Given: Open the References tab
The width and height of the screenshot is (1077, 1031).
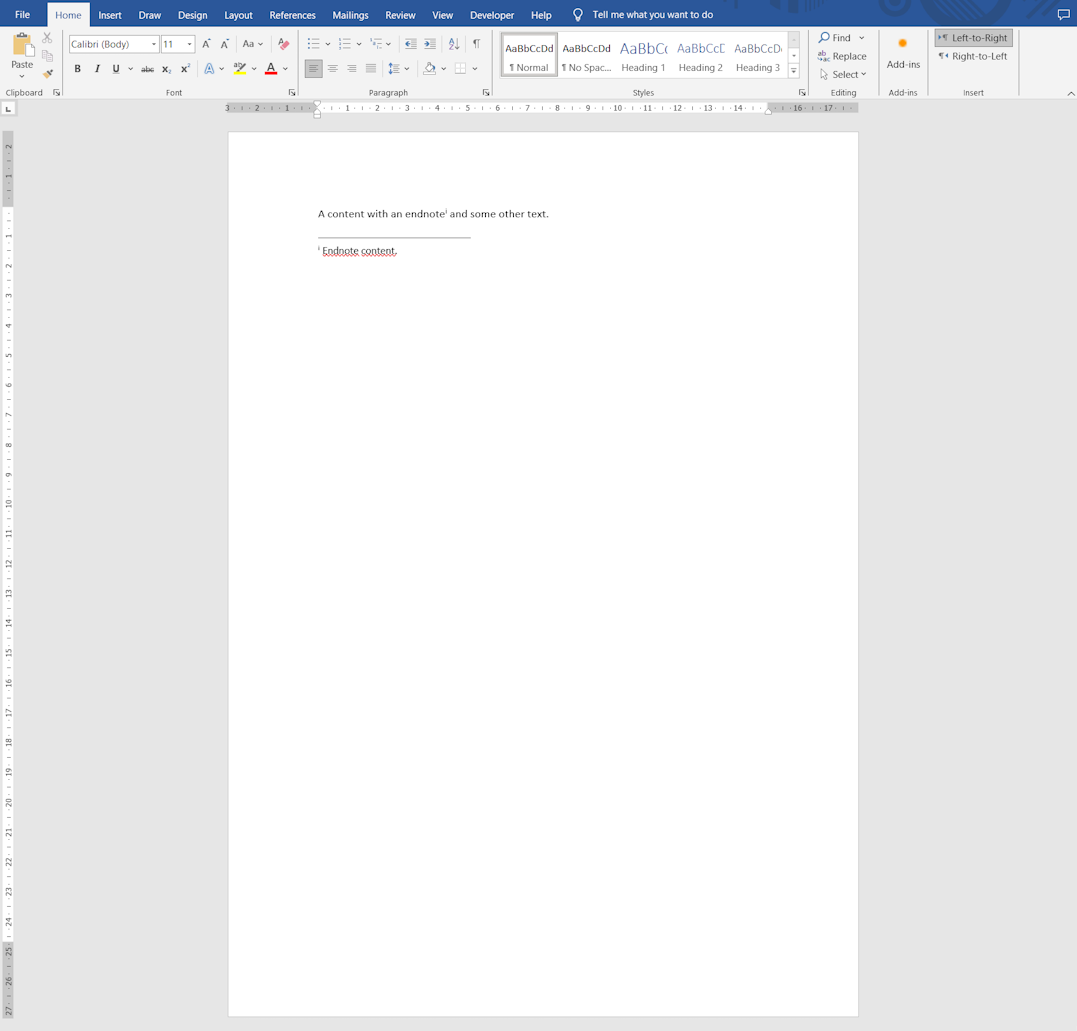Looking at the screenshot, I should [293, 14].
